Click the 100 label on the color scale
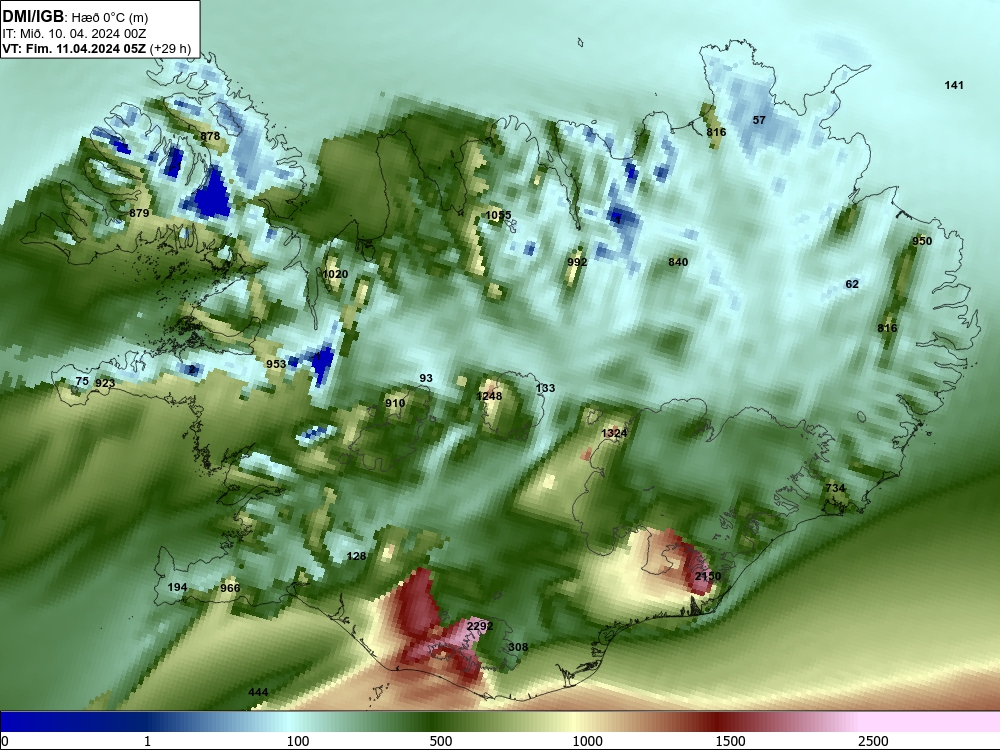Screen dimensions: 1000x750 coord(298,740)
